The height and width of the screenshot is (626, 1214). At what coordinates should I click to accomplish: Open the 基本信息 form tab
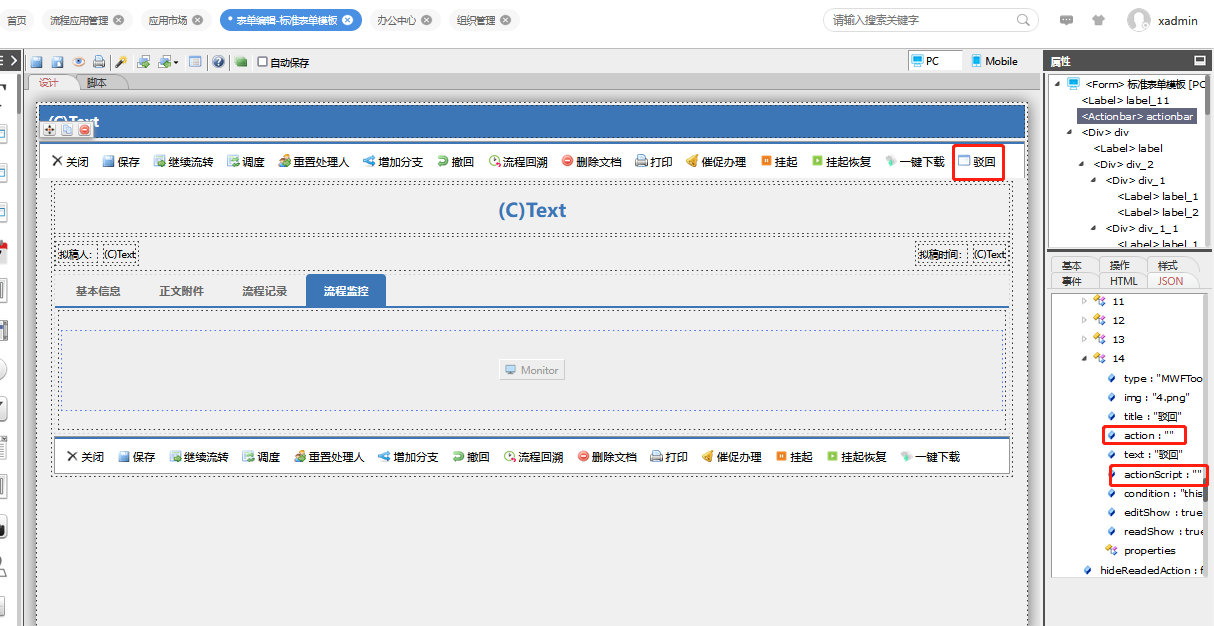(98, 291)
